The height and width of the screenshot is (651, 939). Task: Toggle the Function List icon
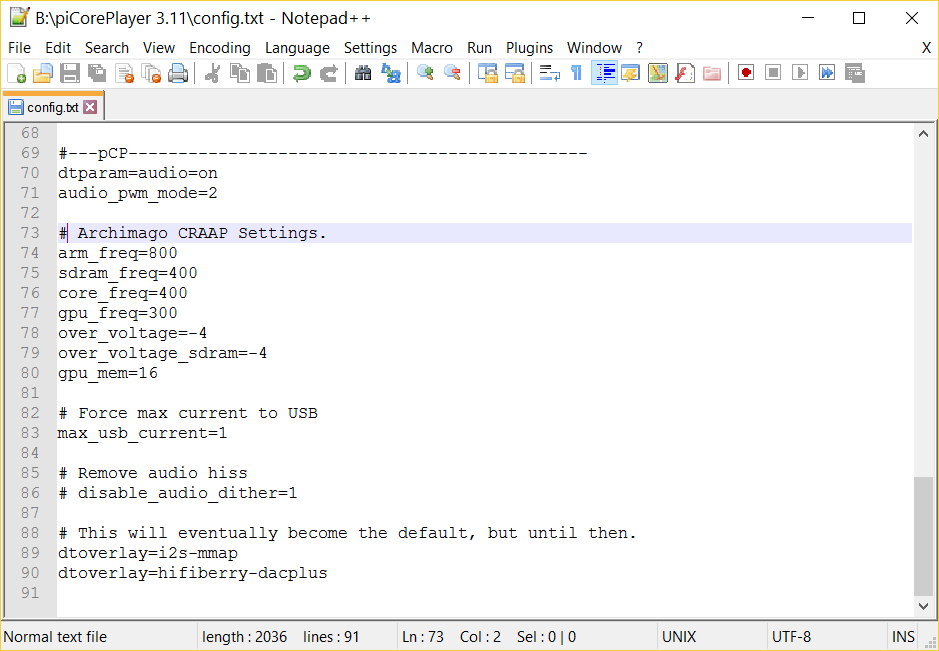(684, 73)
